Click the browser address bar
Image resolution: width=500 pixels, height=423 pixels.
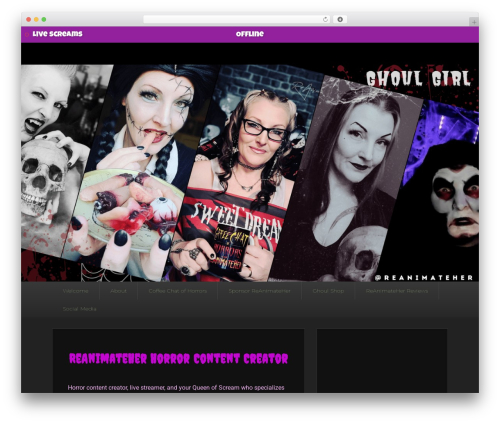236,19
